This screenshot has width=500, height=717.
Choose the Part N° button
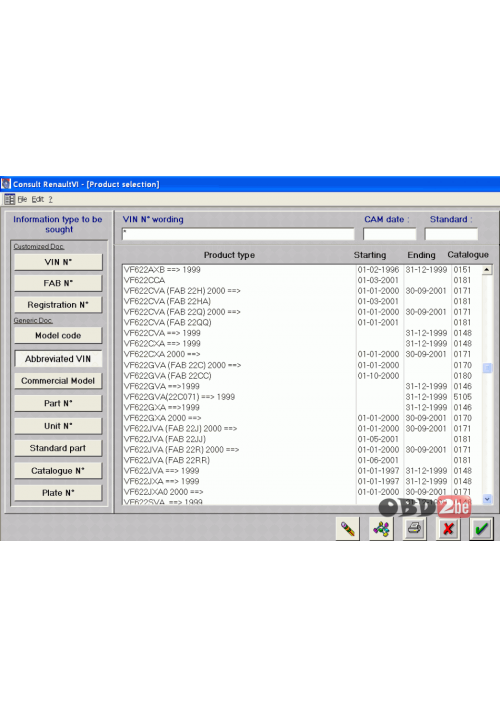[x=58, y=403]
